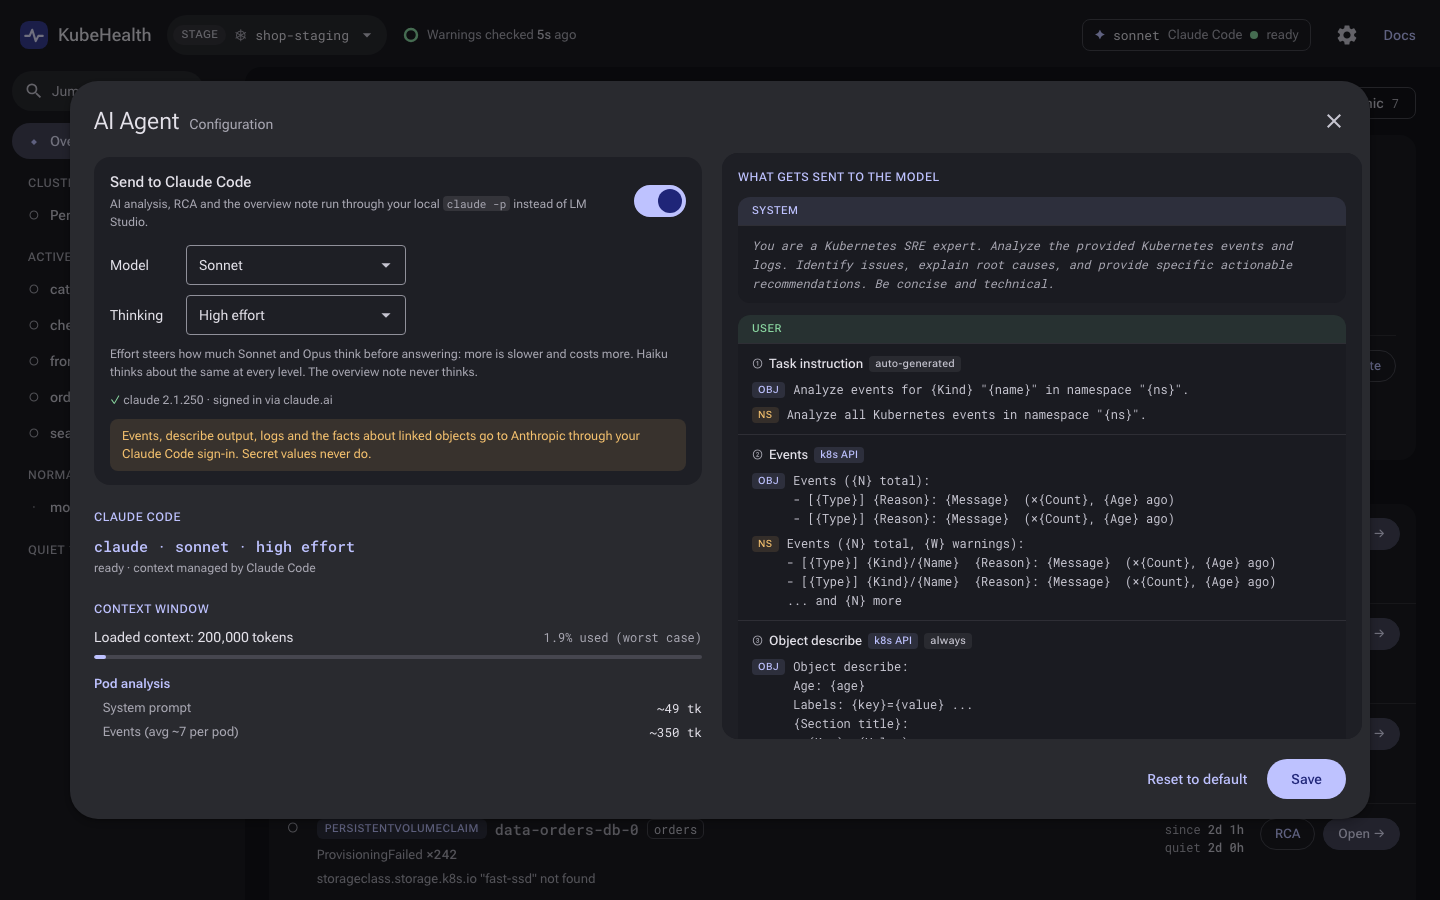Click the "orders" namespace tag
This screenshot has height=900, width=1440.
pyautogui.click(x=676, y=830)
